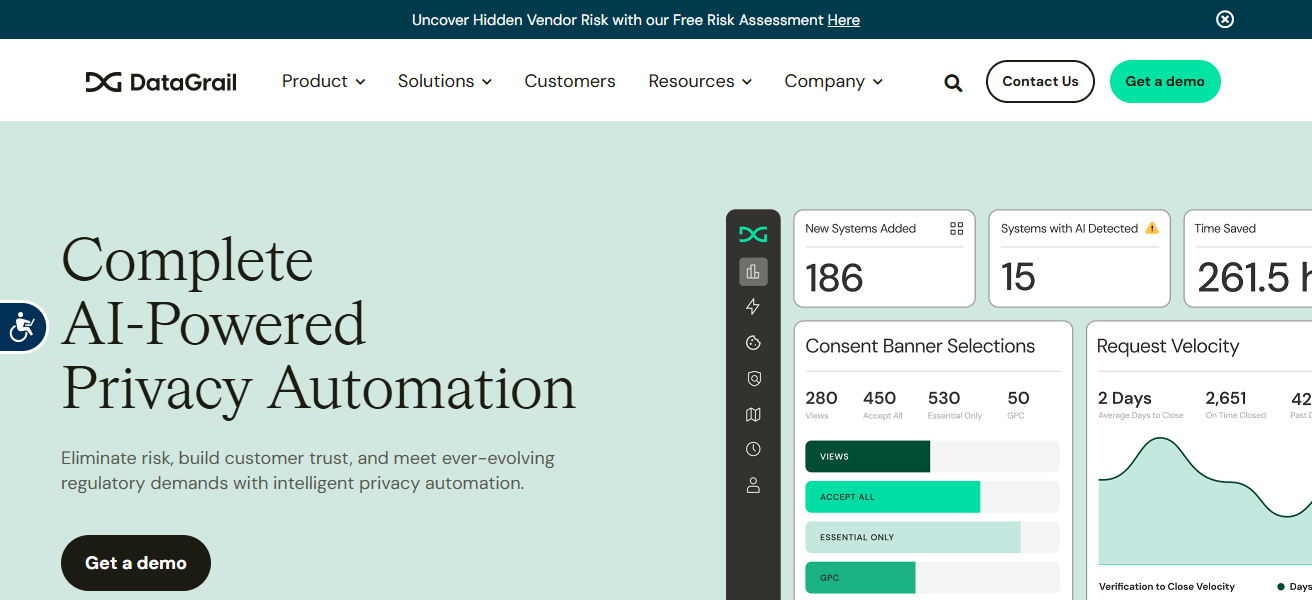
Task: Open the Resources dropdown menu
Action: pyautogui.click(x=699, y=82)
